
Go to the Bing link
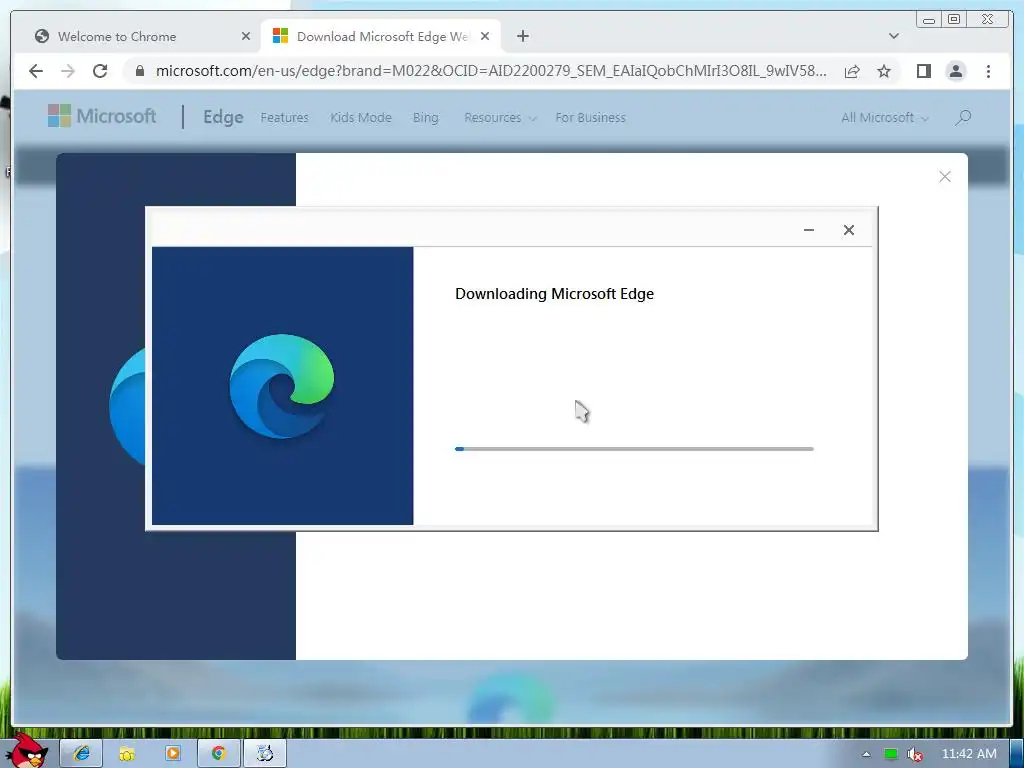(425, 118)
